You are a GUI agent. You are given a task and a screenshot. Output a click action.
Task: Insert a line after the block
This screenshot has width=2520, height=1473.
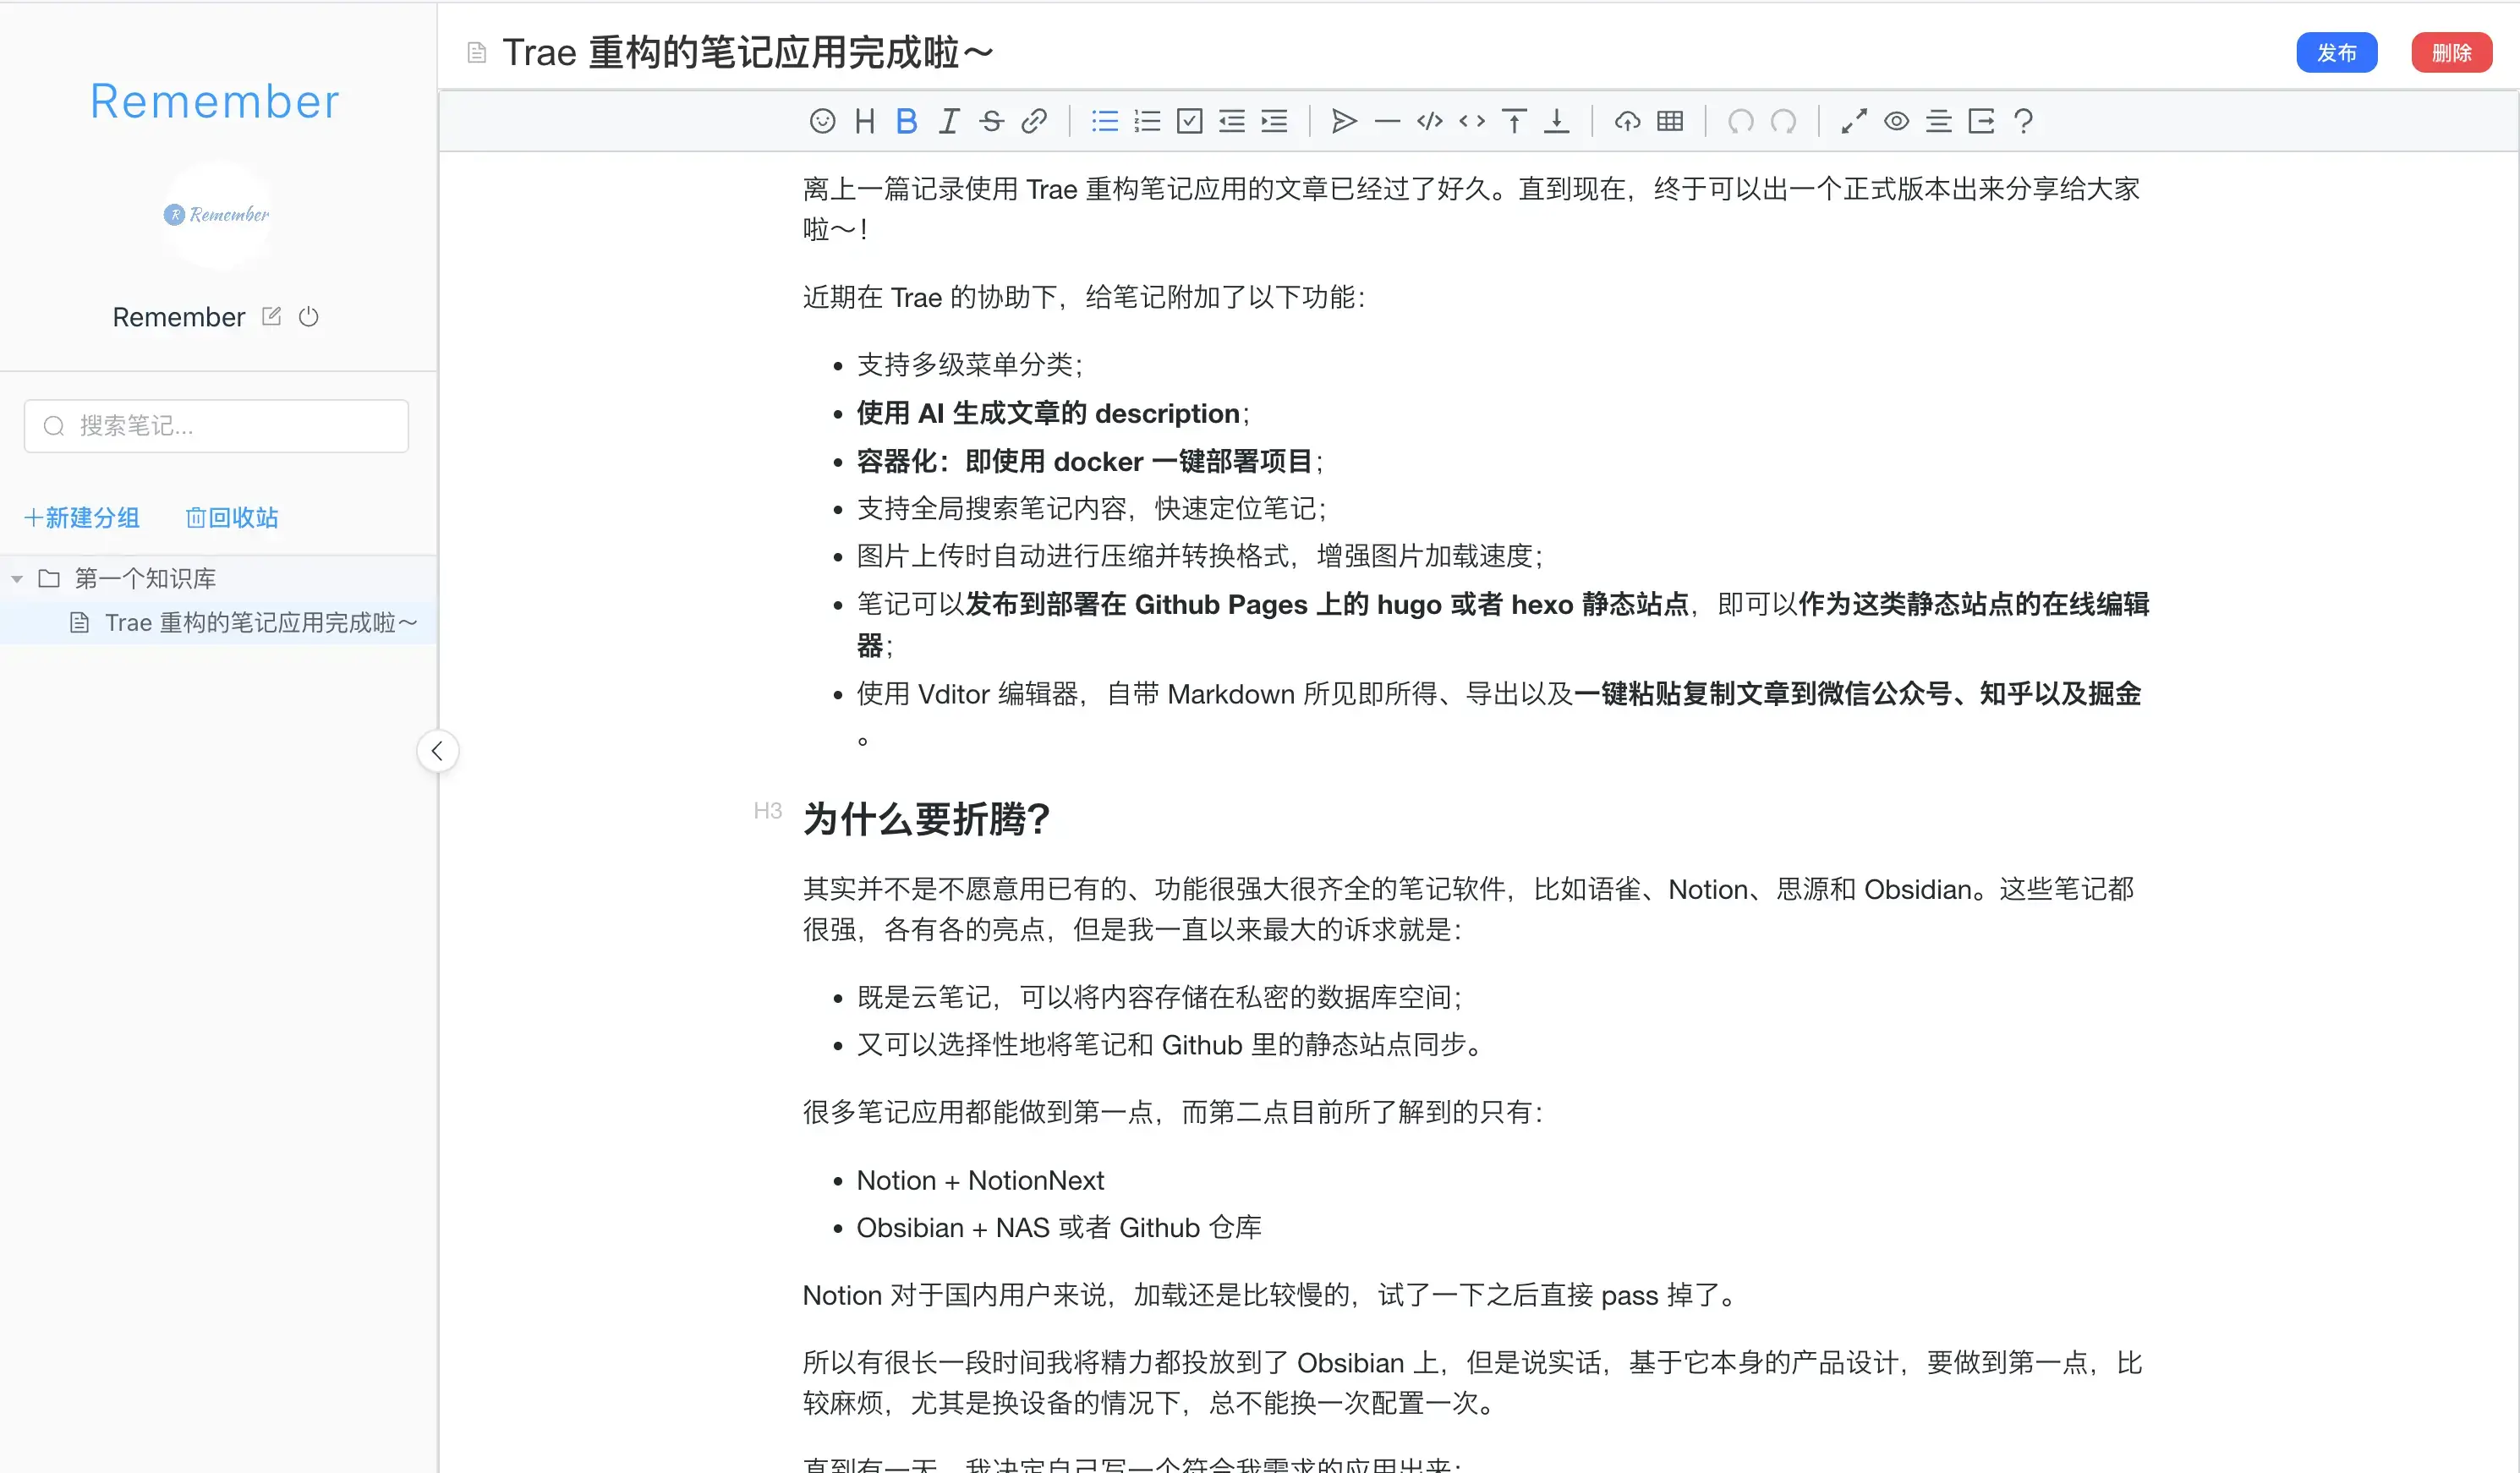1556,121
